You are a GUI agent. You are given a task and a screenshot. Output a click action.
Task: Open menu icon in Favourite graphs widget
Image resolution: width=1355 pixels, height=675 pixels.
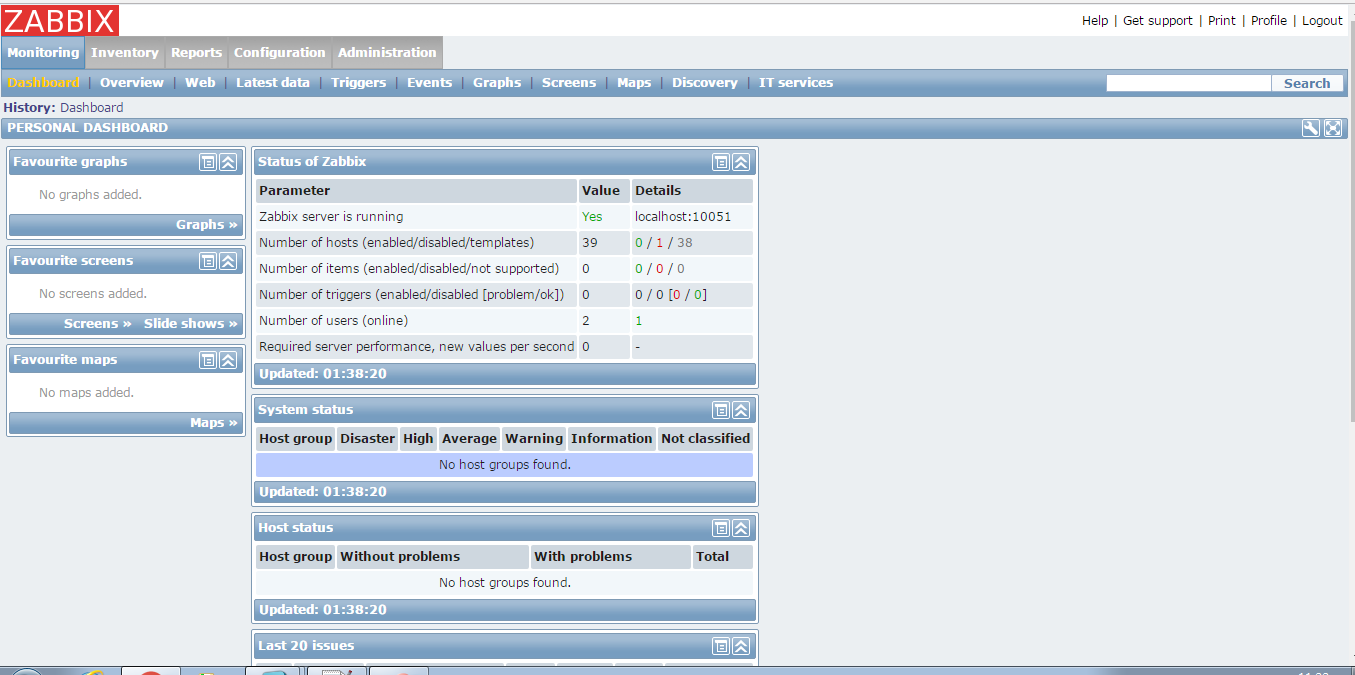(208, 162)
